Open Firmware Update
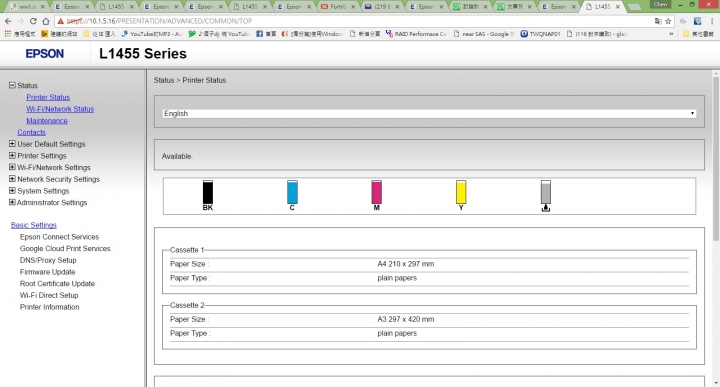The height and width of the screenshot is (387, 720). coord(47,272)
